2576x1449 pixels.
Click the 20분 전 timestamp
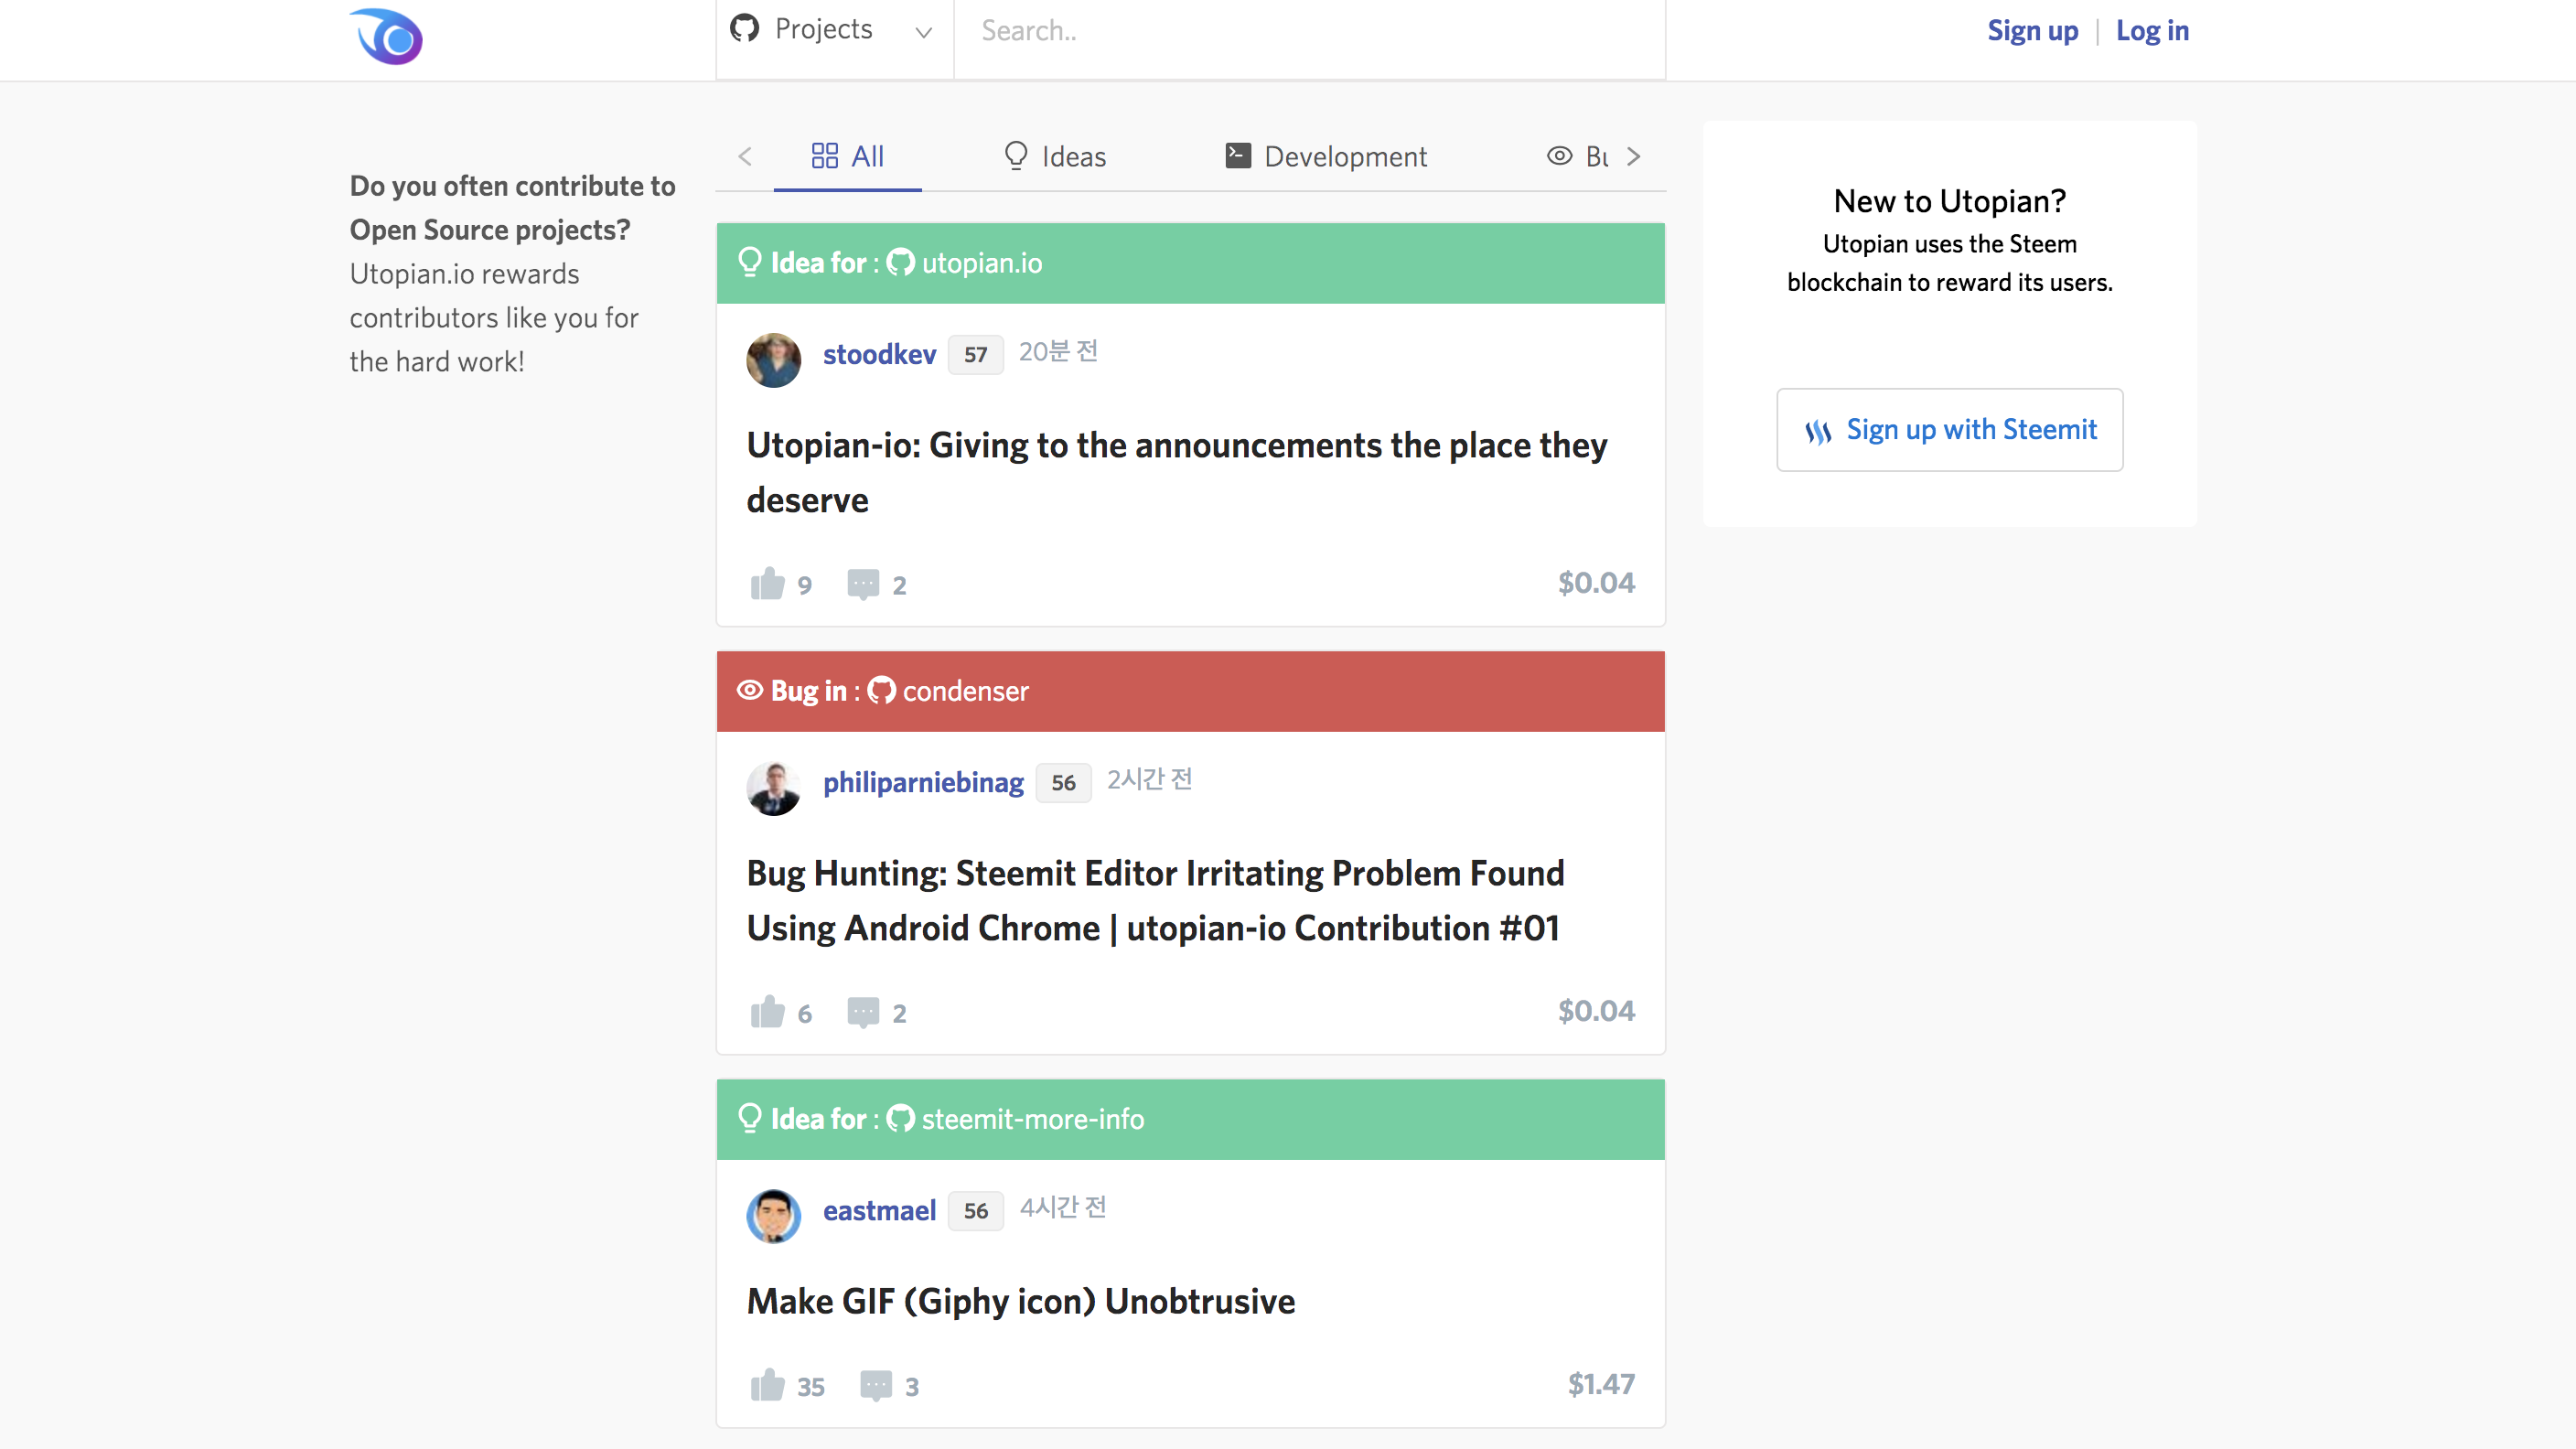pos(1058,352)
